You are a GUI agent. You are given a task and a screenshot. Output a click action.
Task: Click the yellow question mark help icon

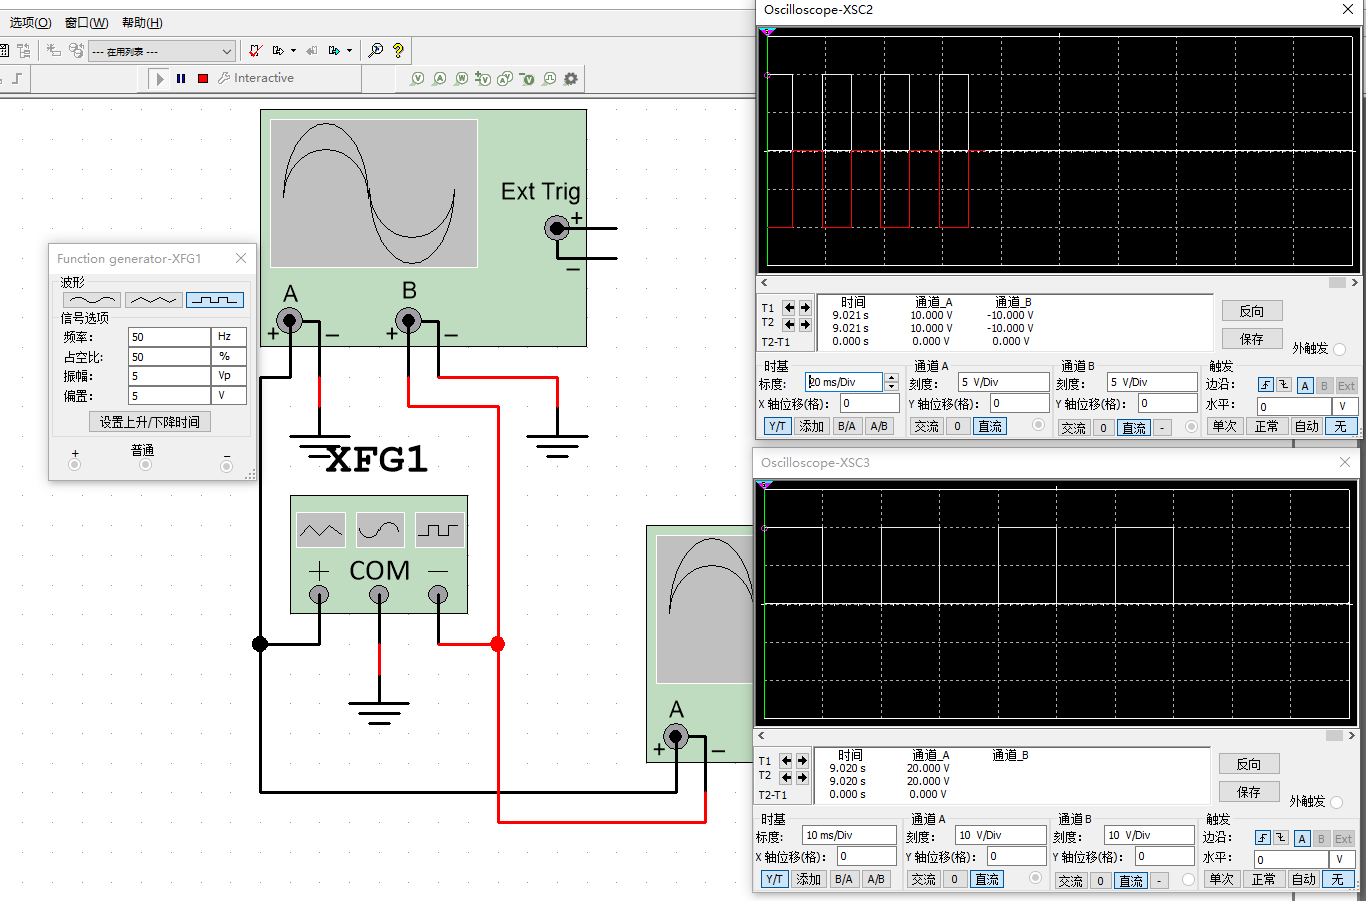click(x=398, y=50)
